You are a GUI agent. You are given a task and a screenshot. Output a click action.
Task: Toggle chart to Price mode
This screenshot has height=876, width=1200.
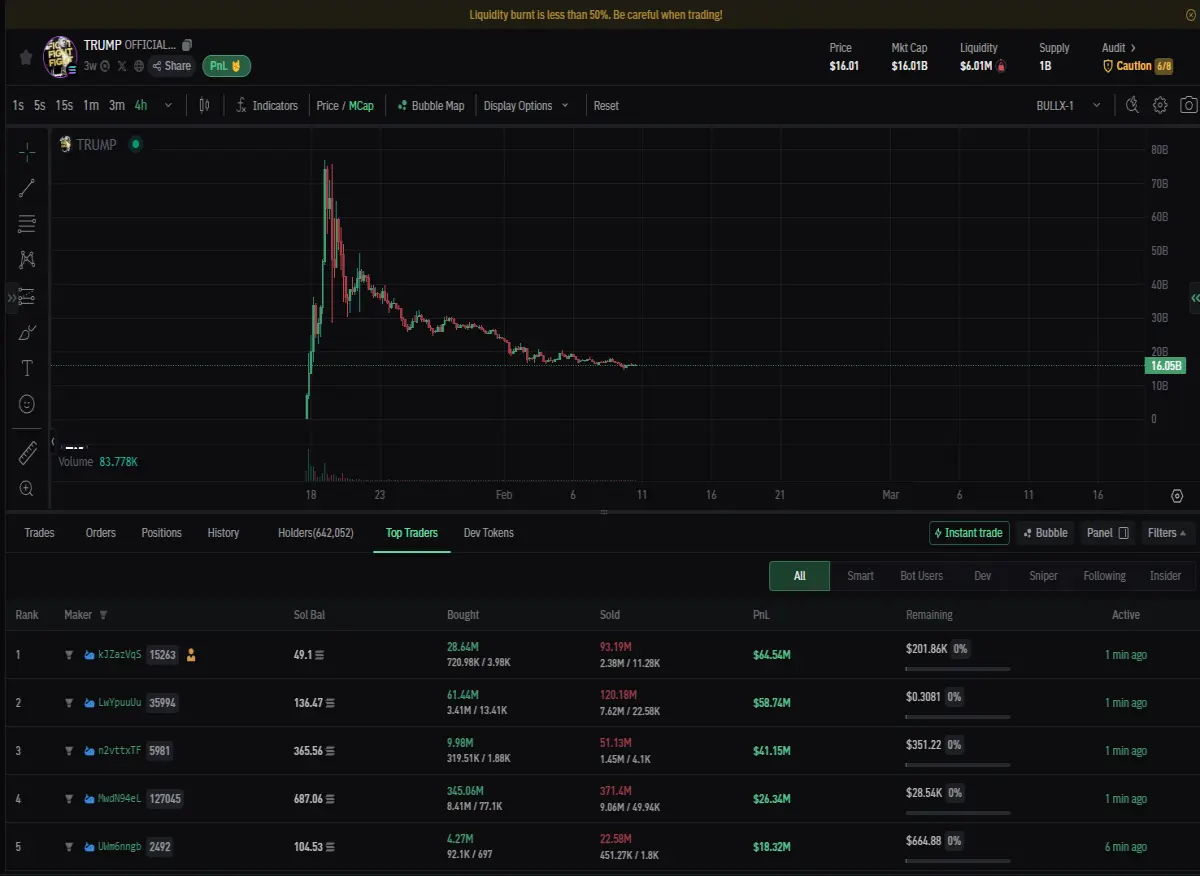click(x=328, y=105)
